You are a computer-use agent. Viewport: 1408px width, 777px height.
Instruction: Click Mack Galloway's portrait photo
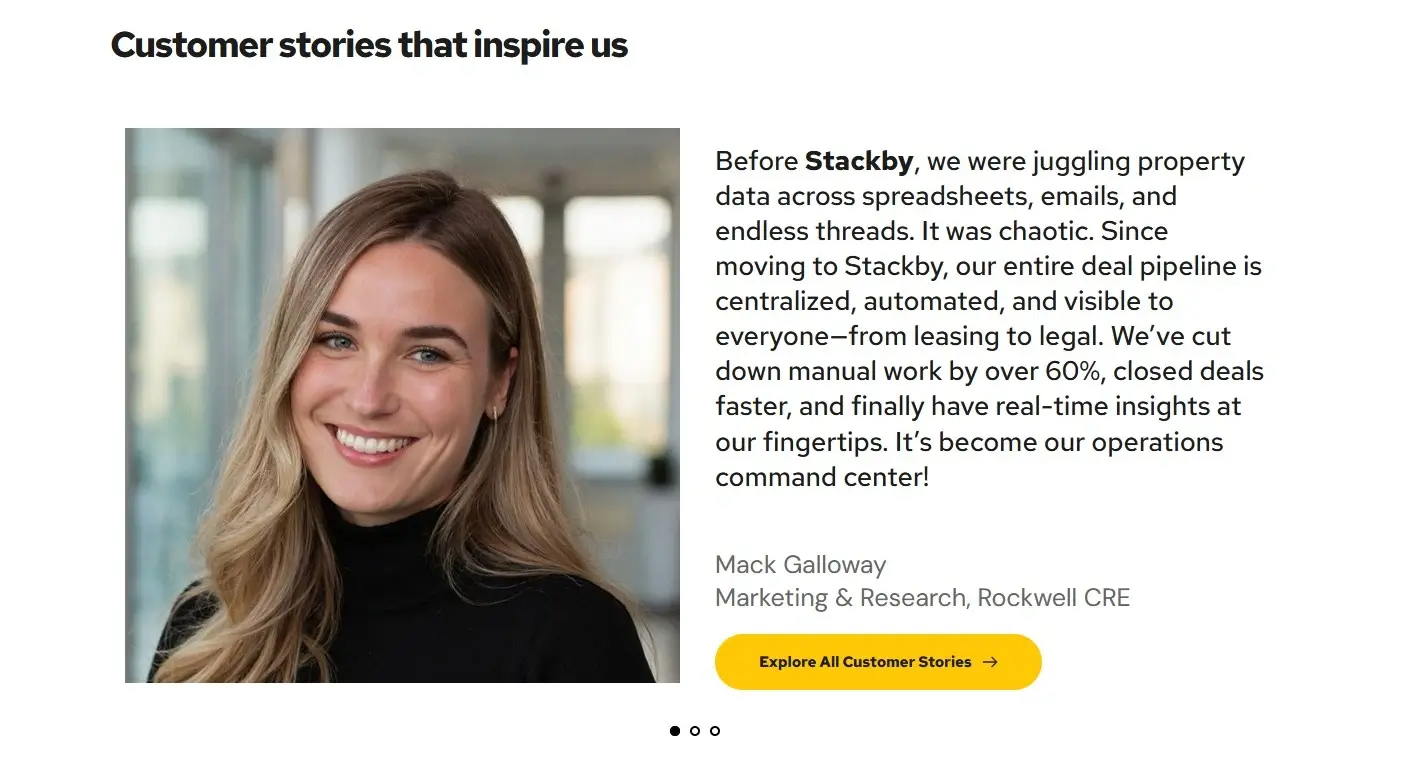click(x=402, y=404)
